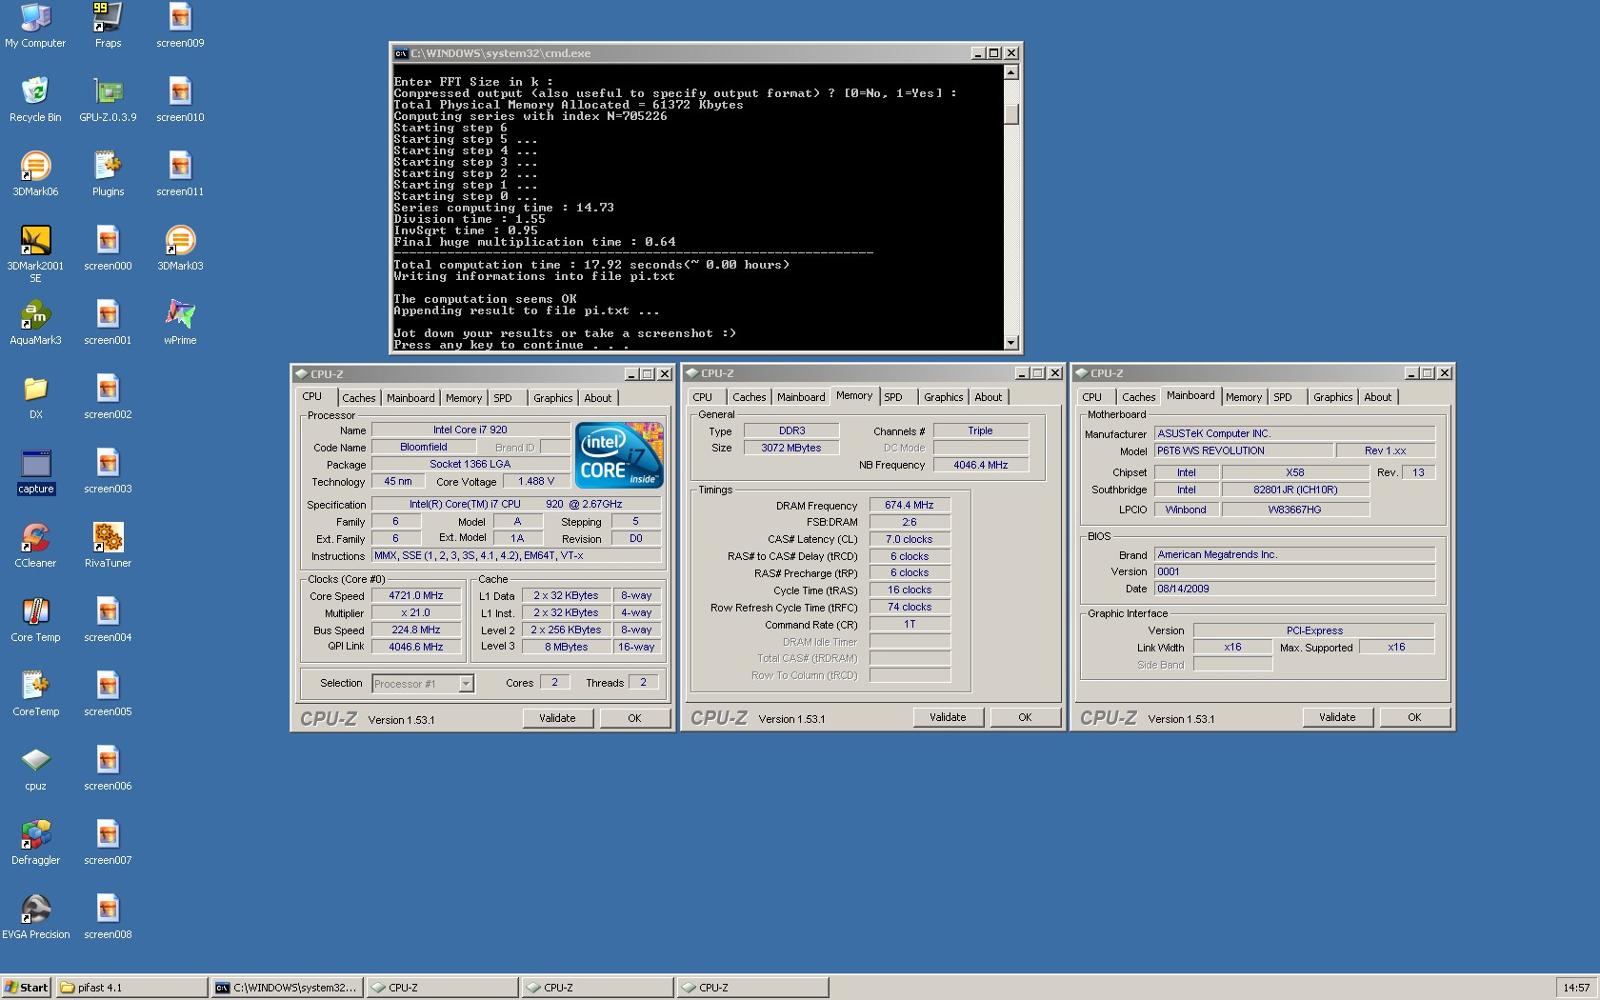The height and width of the screenshot is (1000, 1600).
Task: Click the Code Name value Bloomfield
Action: tap(423, 447)
